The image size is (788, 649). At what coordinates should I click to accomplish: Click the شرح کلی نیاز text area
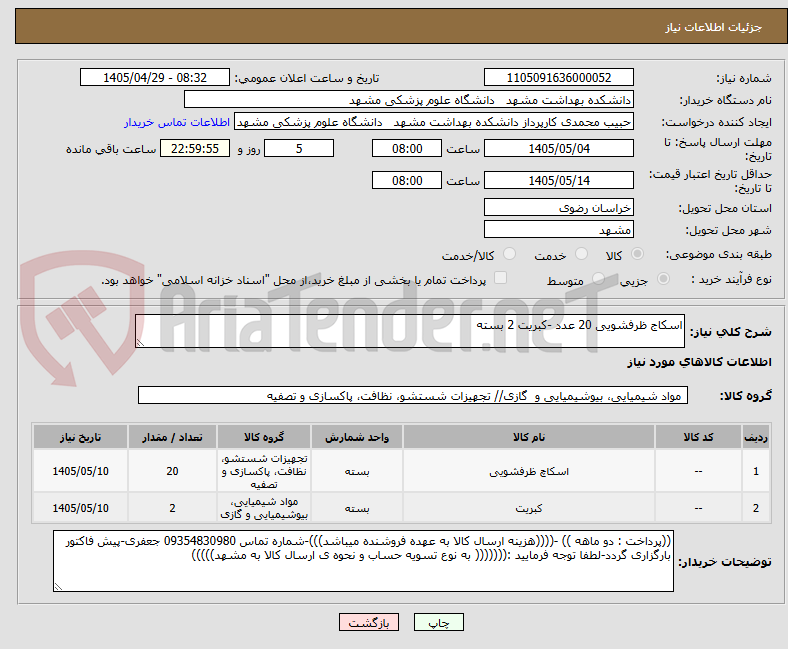[410, 331]
